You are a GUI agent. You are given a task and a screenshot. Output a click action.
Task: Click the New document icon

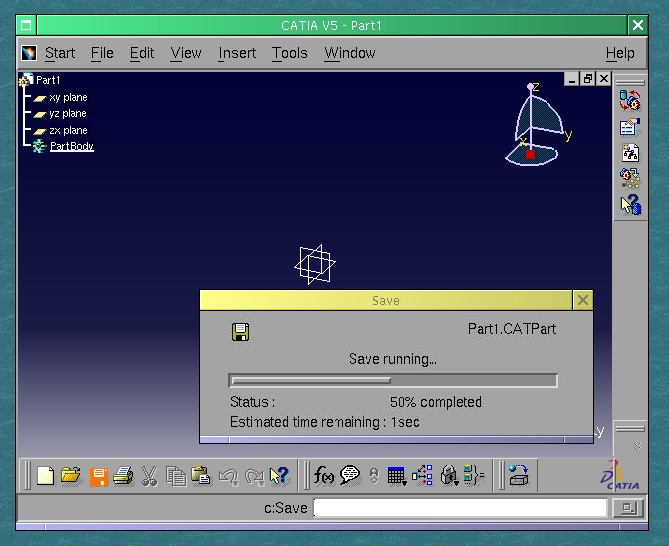(x=46, y=476)
